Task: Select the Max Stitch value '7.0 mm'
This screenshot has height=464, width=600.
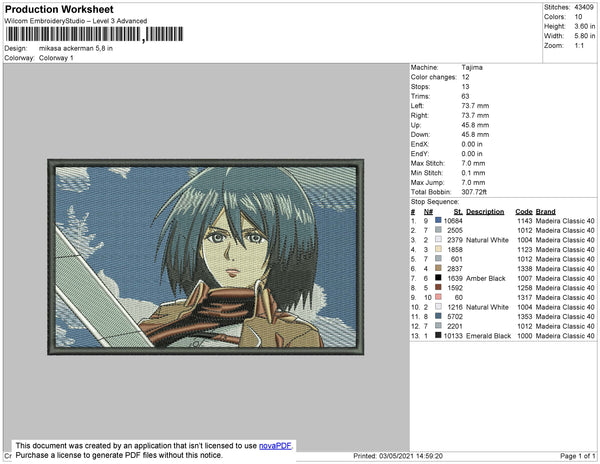Action: [473, 163]
